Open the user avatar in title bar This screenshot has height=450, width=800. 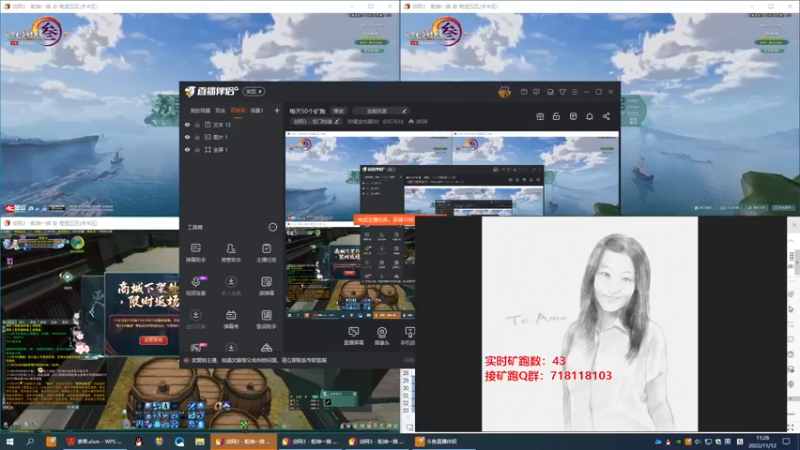tap(504, 92)
